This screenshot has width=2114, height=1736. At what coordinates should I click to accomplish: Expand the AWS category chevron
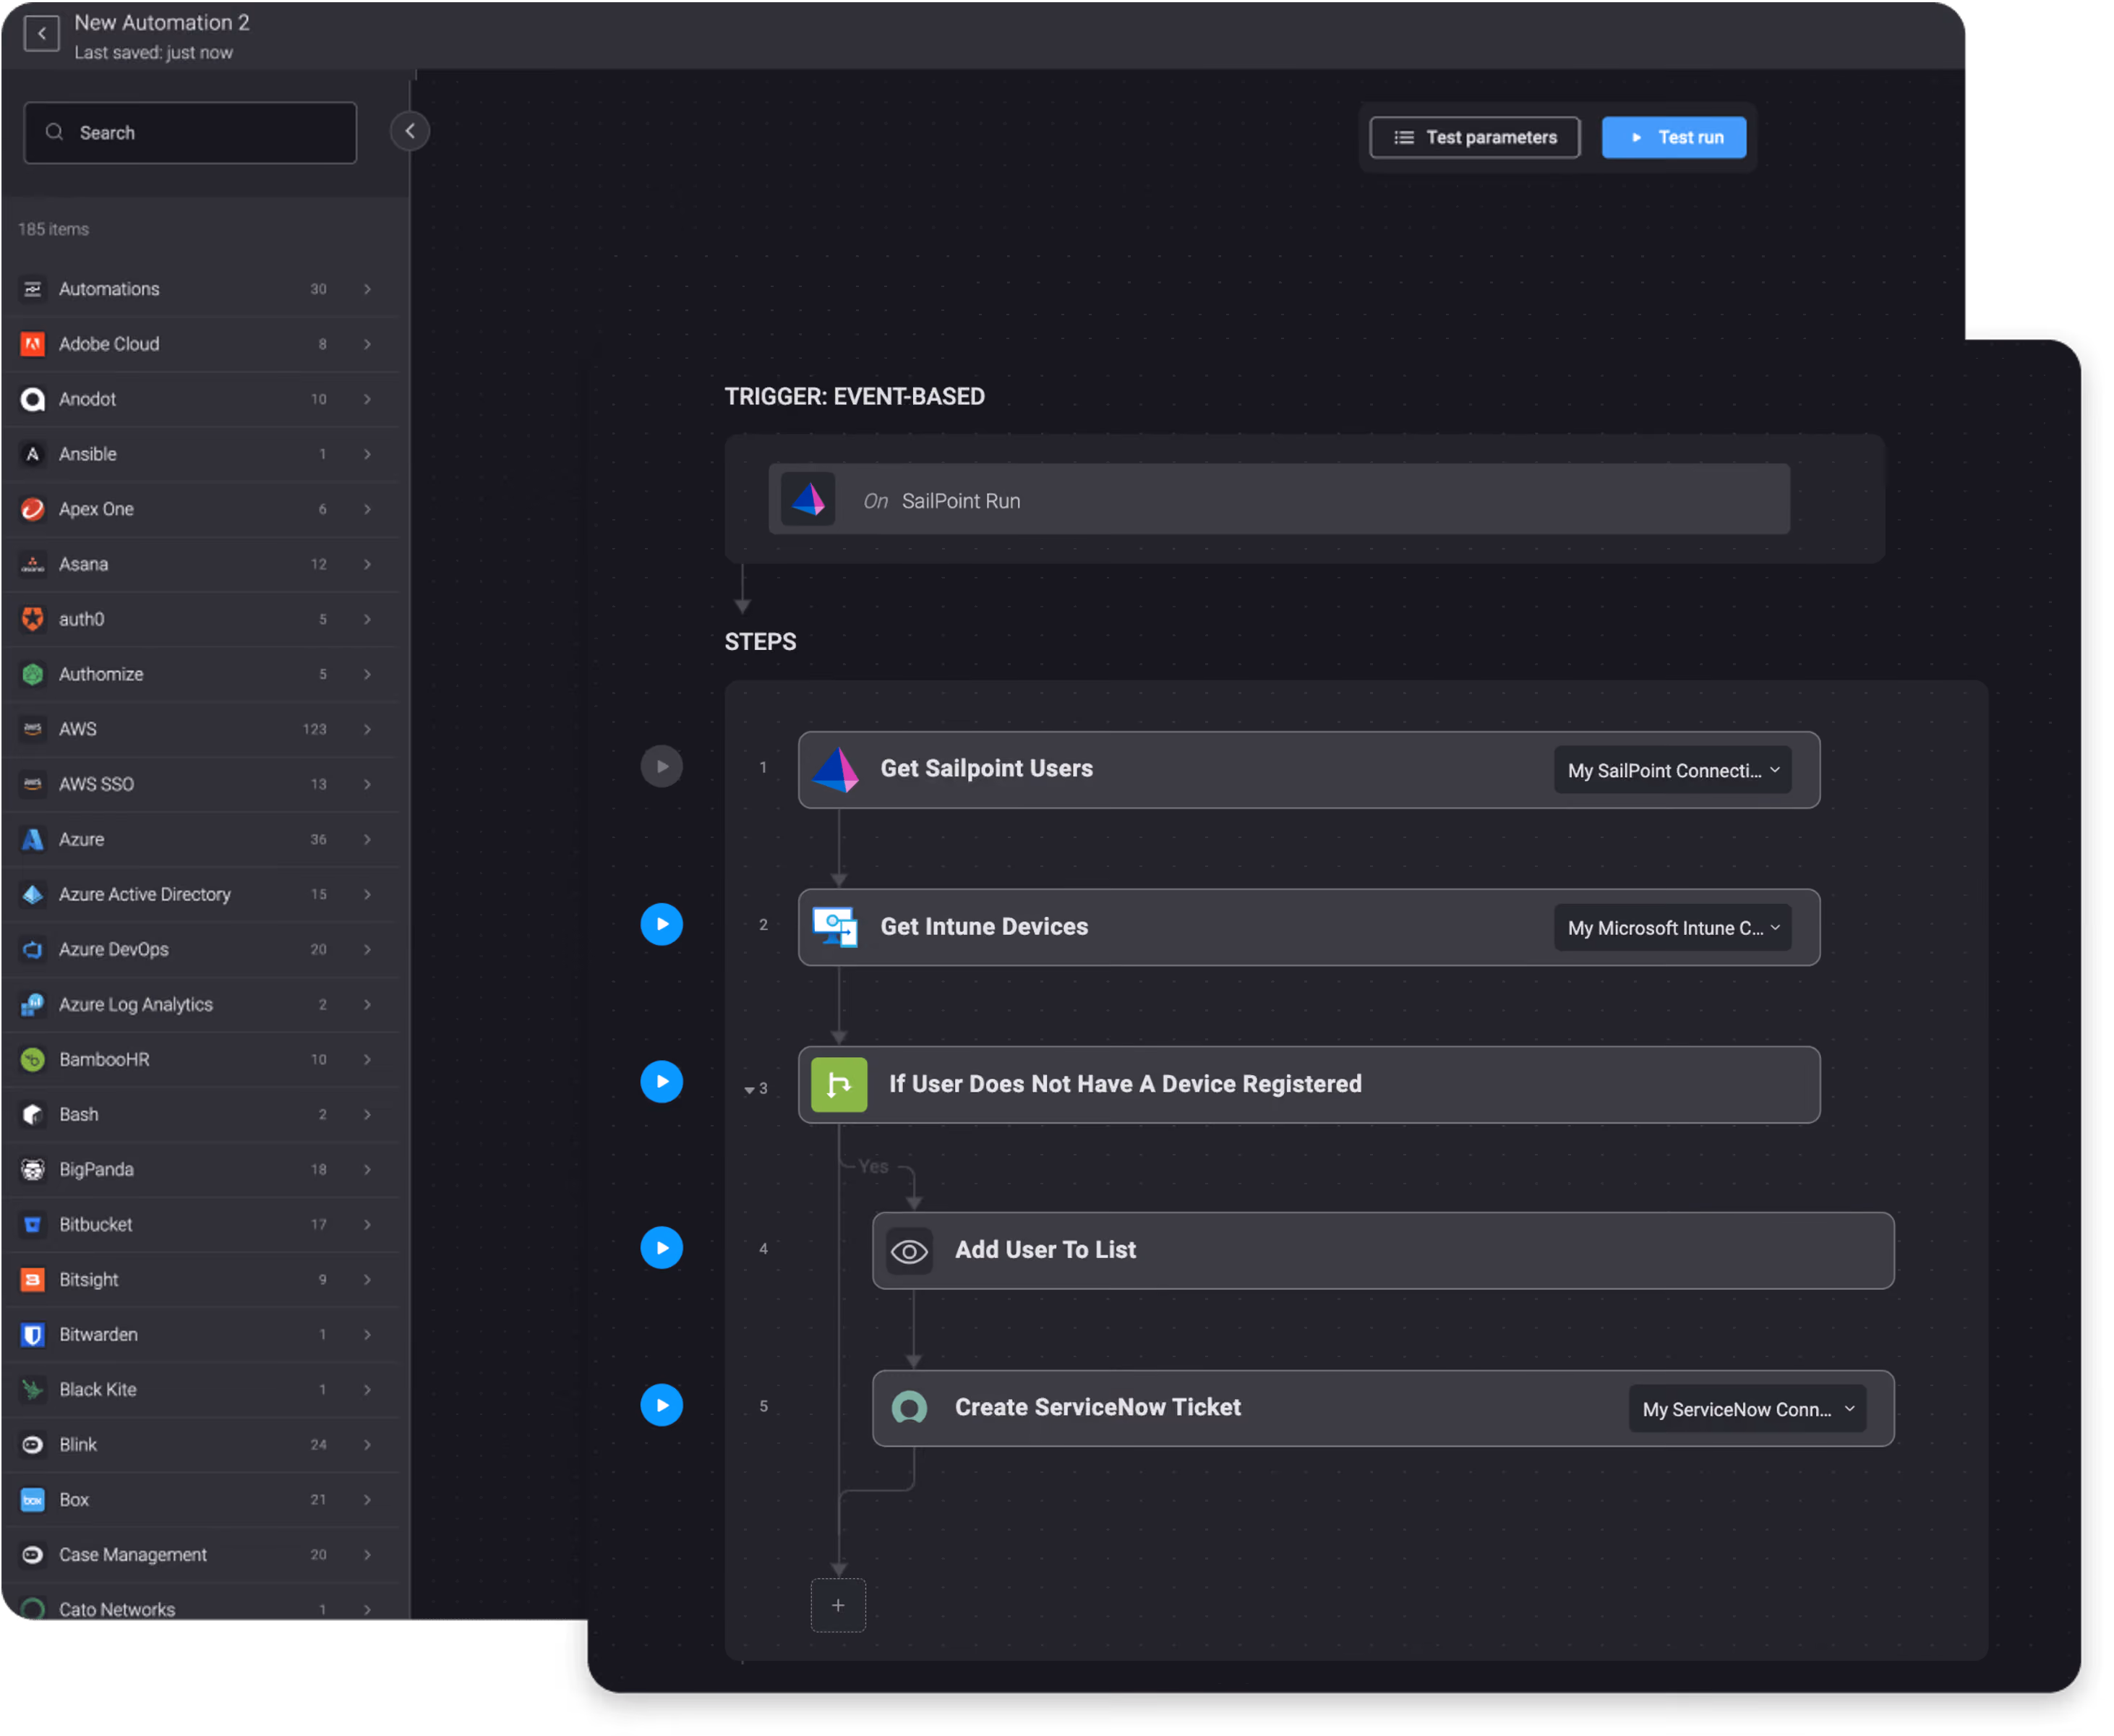[368, 729]
